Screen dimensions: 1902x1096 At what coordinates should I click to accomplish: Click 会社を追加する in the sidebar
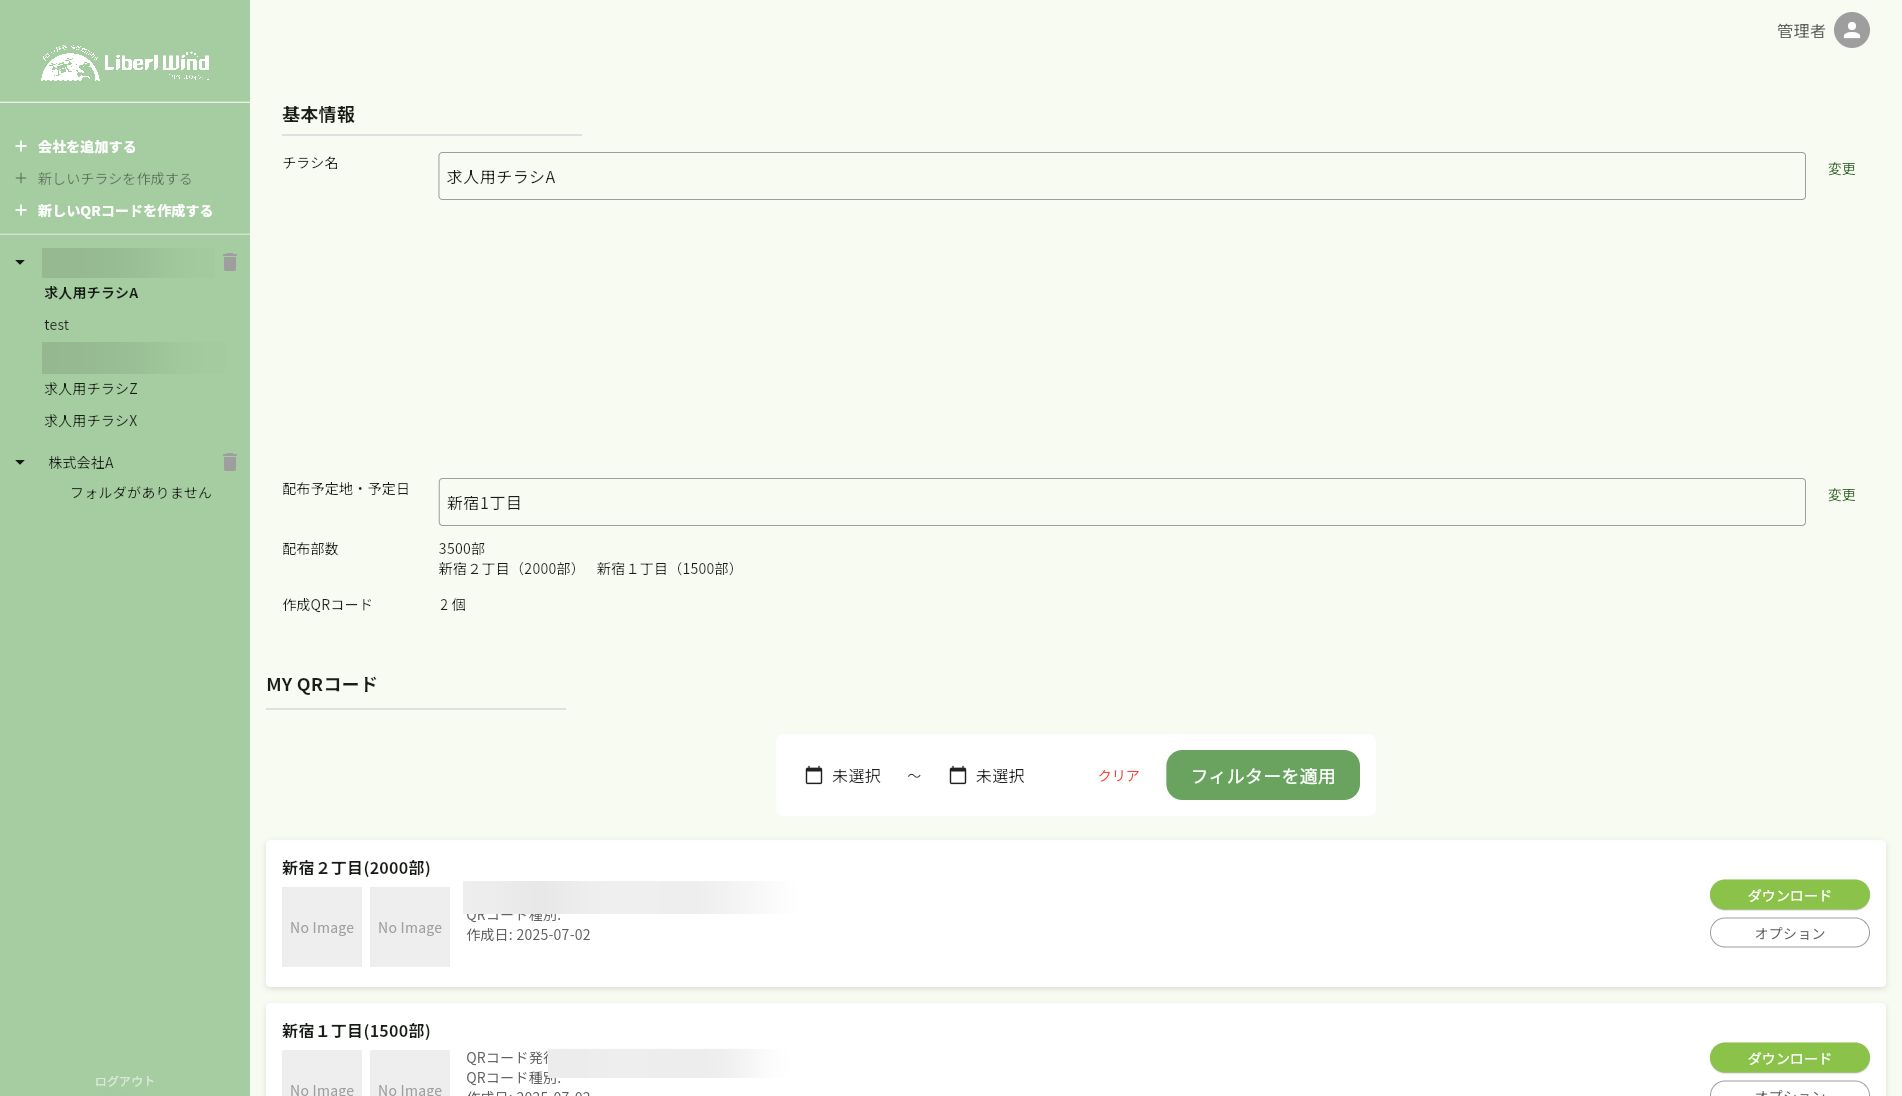coord(87,146)
